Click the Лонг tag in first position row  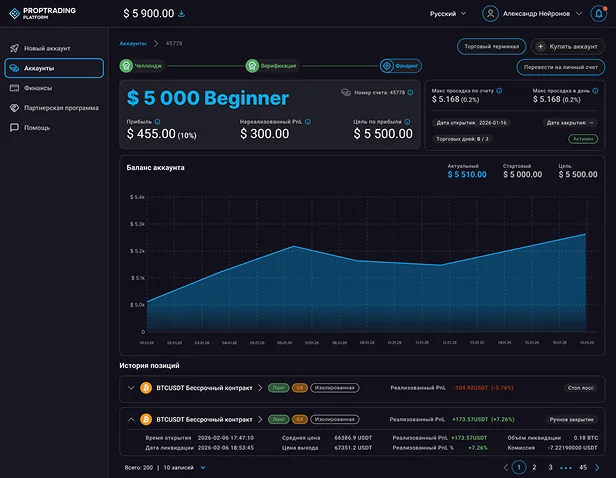click(x=279, y=388)
